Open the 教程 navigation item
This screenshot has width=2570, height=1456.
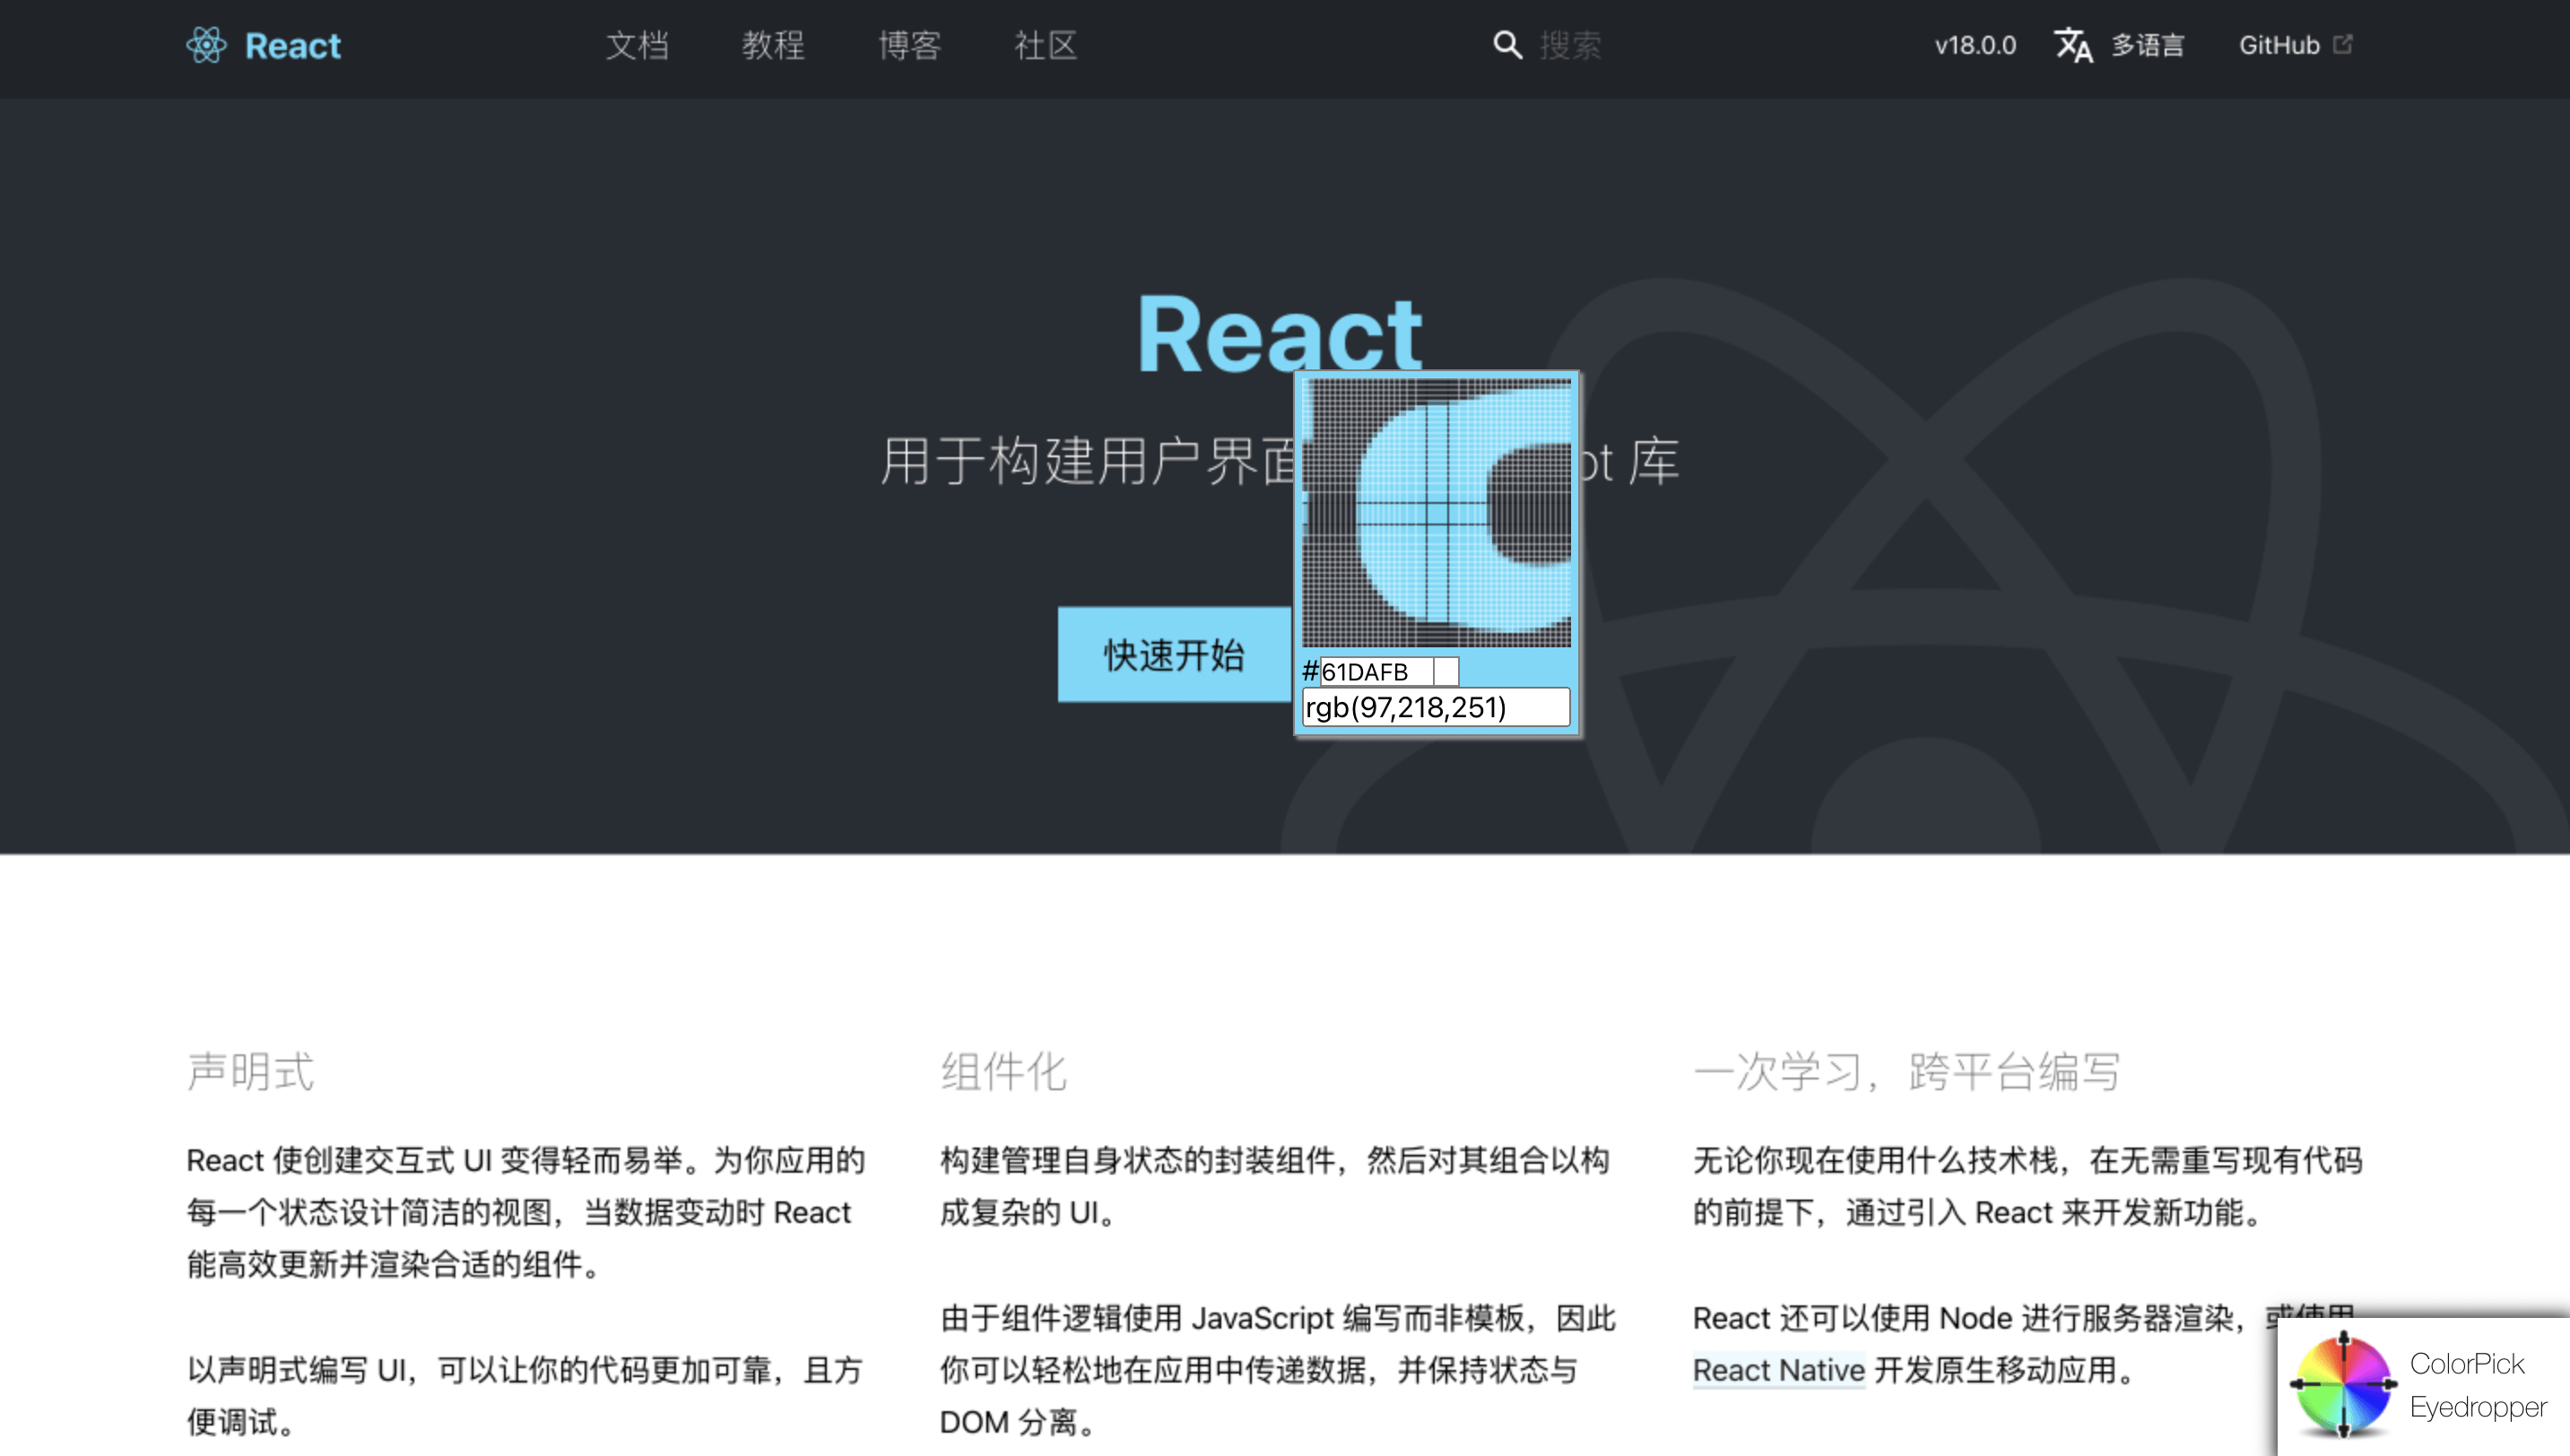click(x=773, y=45)
